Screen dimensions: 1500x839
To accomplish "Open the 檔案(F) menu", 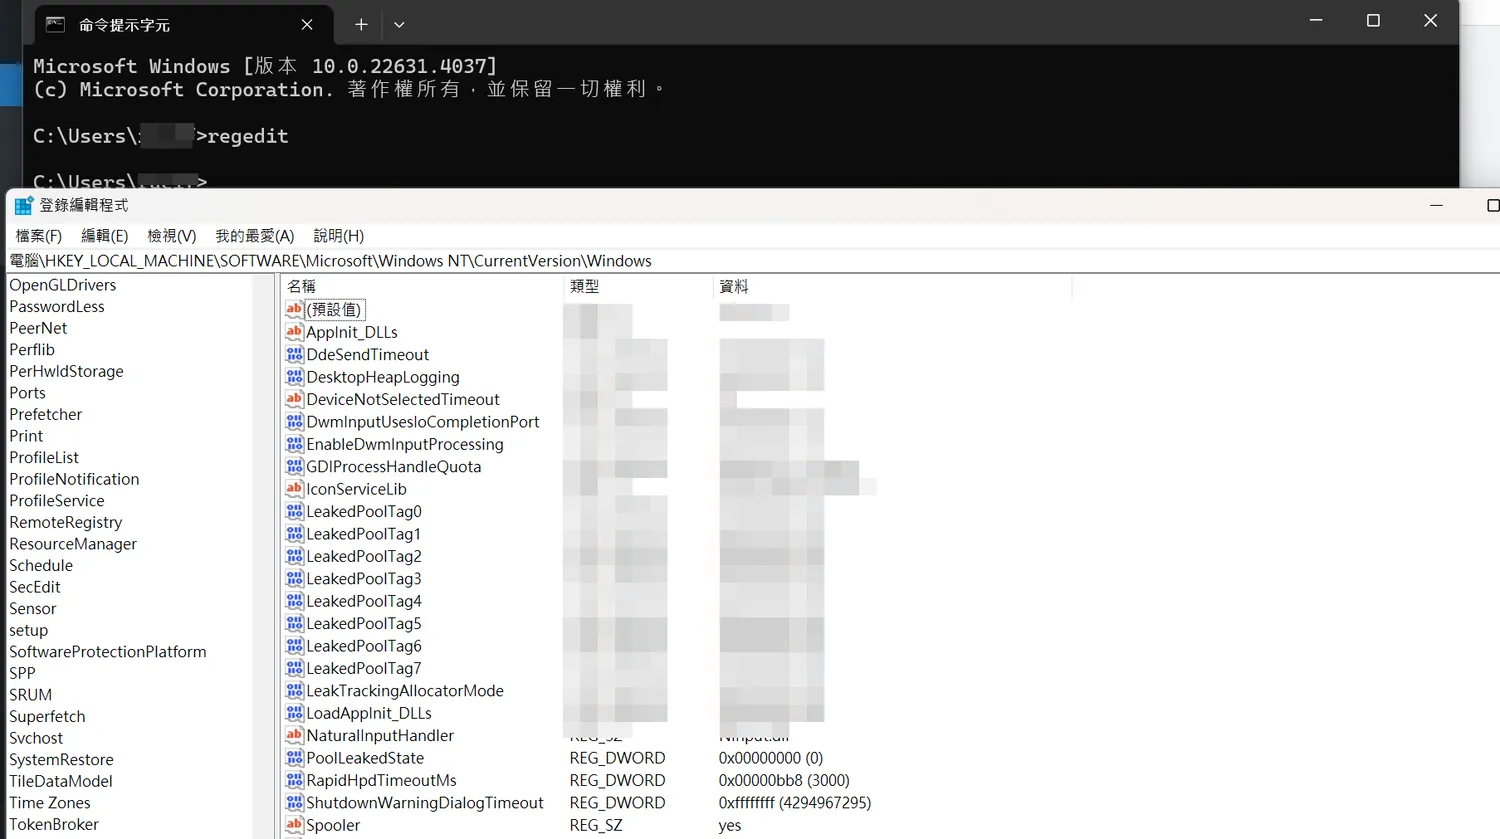I will [38, 236].
